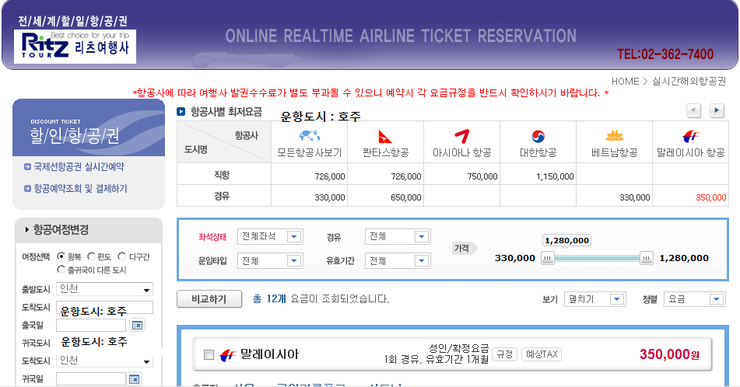Click the right price slider handle
740x387 pixels.
(646, 258)
